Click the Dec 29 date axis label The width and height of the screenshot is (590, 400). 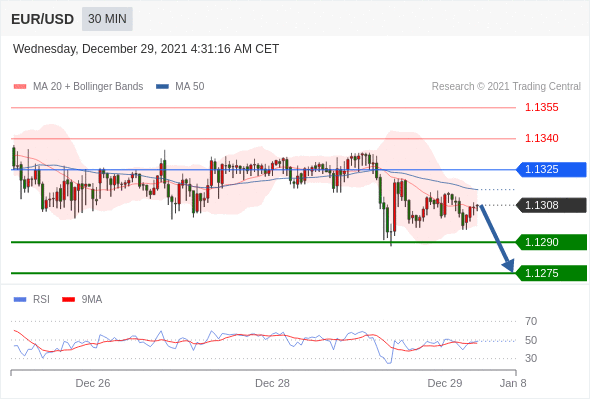point(445,383)
